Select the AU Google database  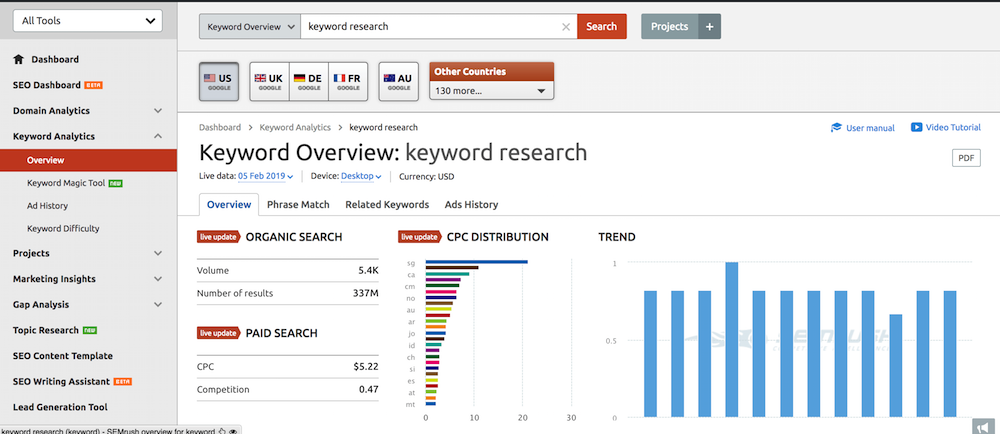399,82
